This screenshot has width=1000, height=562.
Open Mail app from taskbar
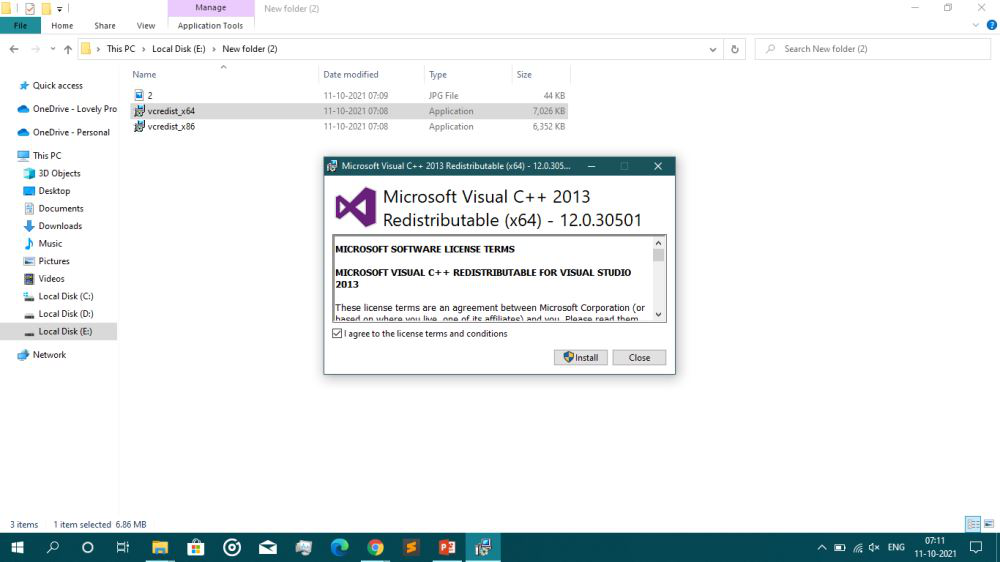tap(268, 547)
